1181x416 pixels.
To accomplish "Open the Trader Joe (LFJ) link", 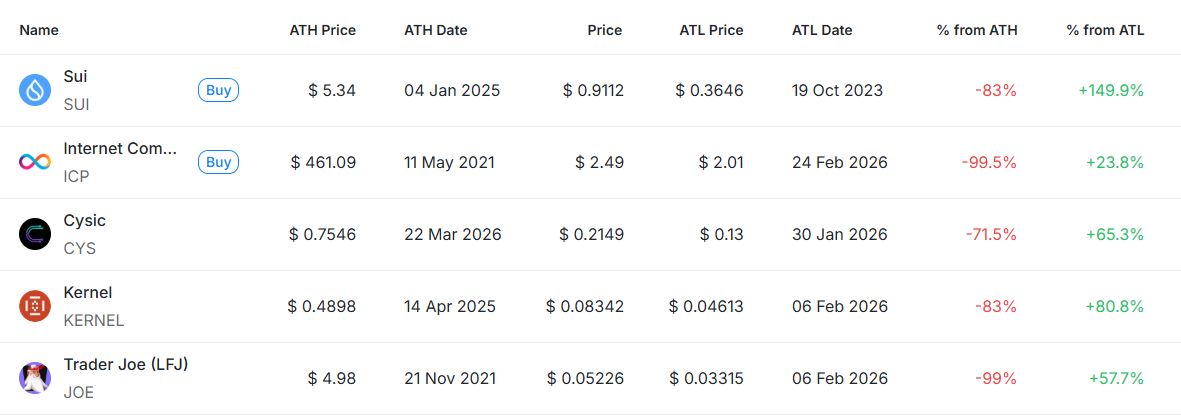I will tap(125, 365).
